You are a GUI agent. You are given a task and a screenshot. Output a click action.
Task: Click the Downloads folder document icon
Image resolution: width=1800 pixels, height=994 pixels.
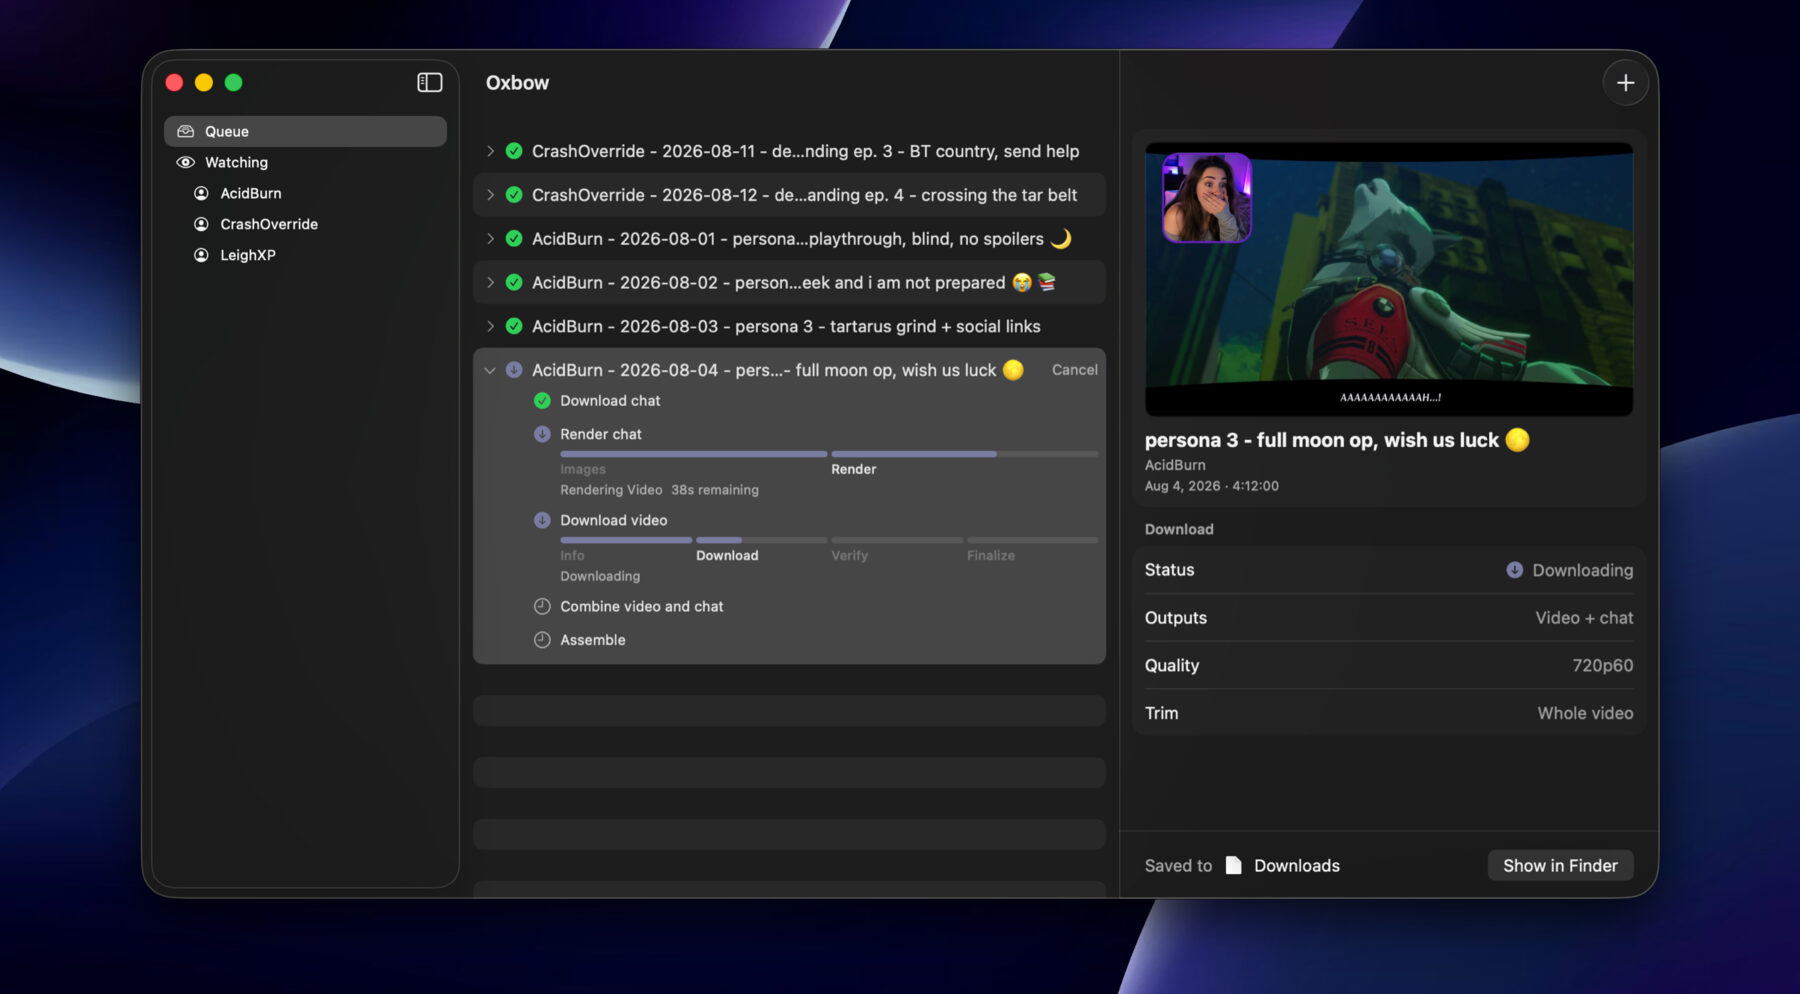click(1234, 865)
